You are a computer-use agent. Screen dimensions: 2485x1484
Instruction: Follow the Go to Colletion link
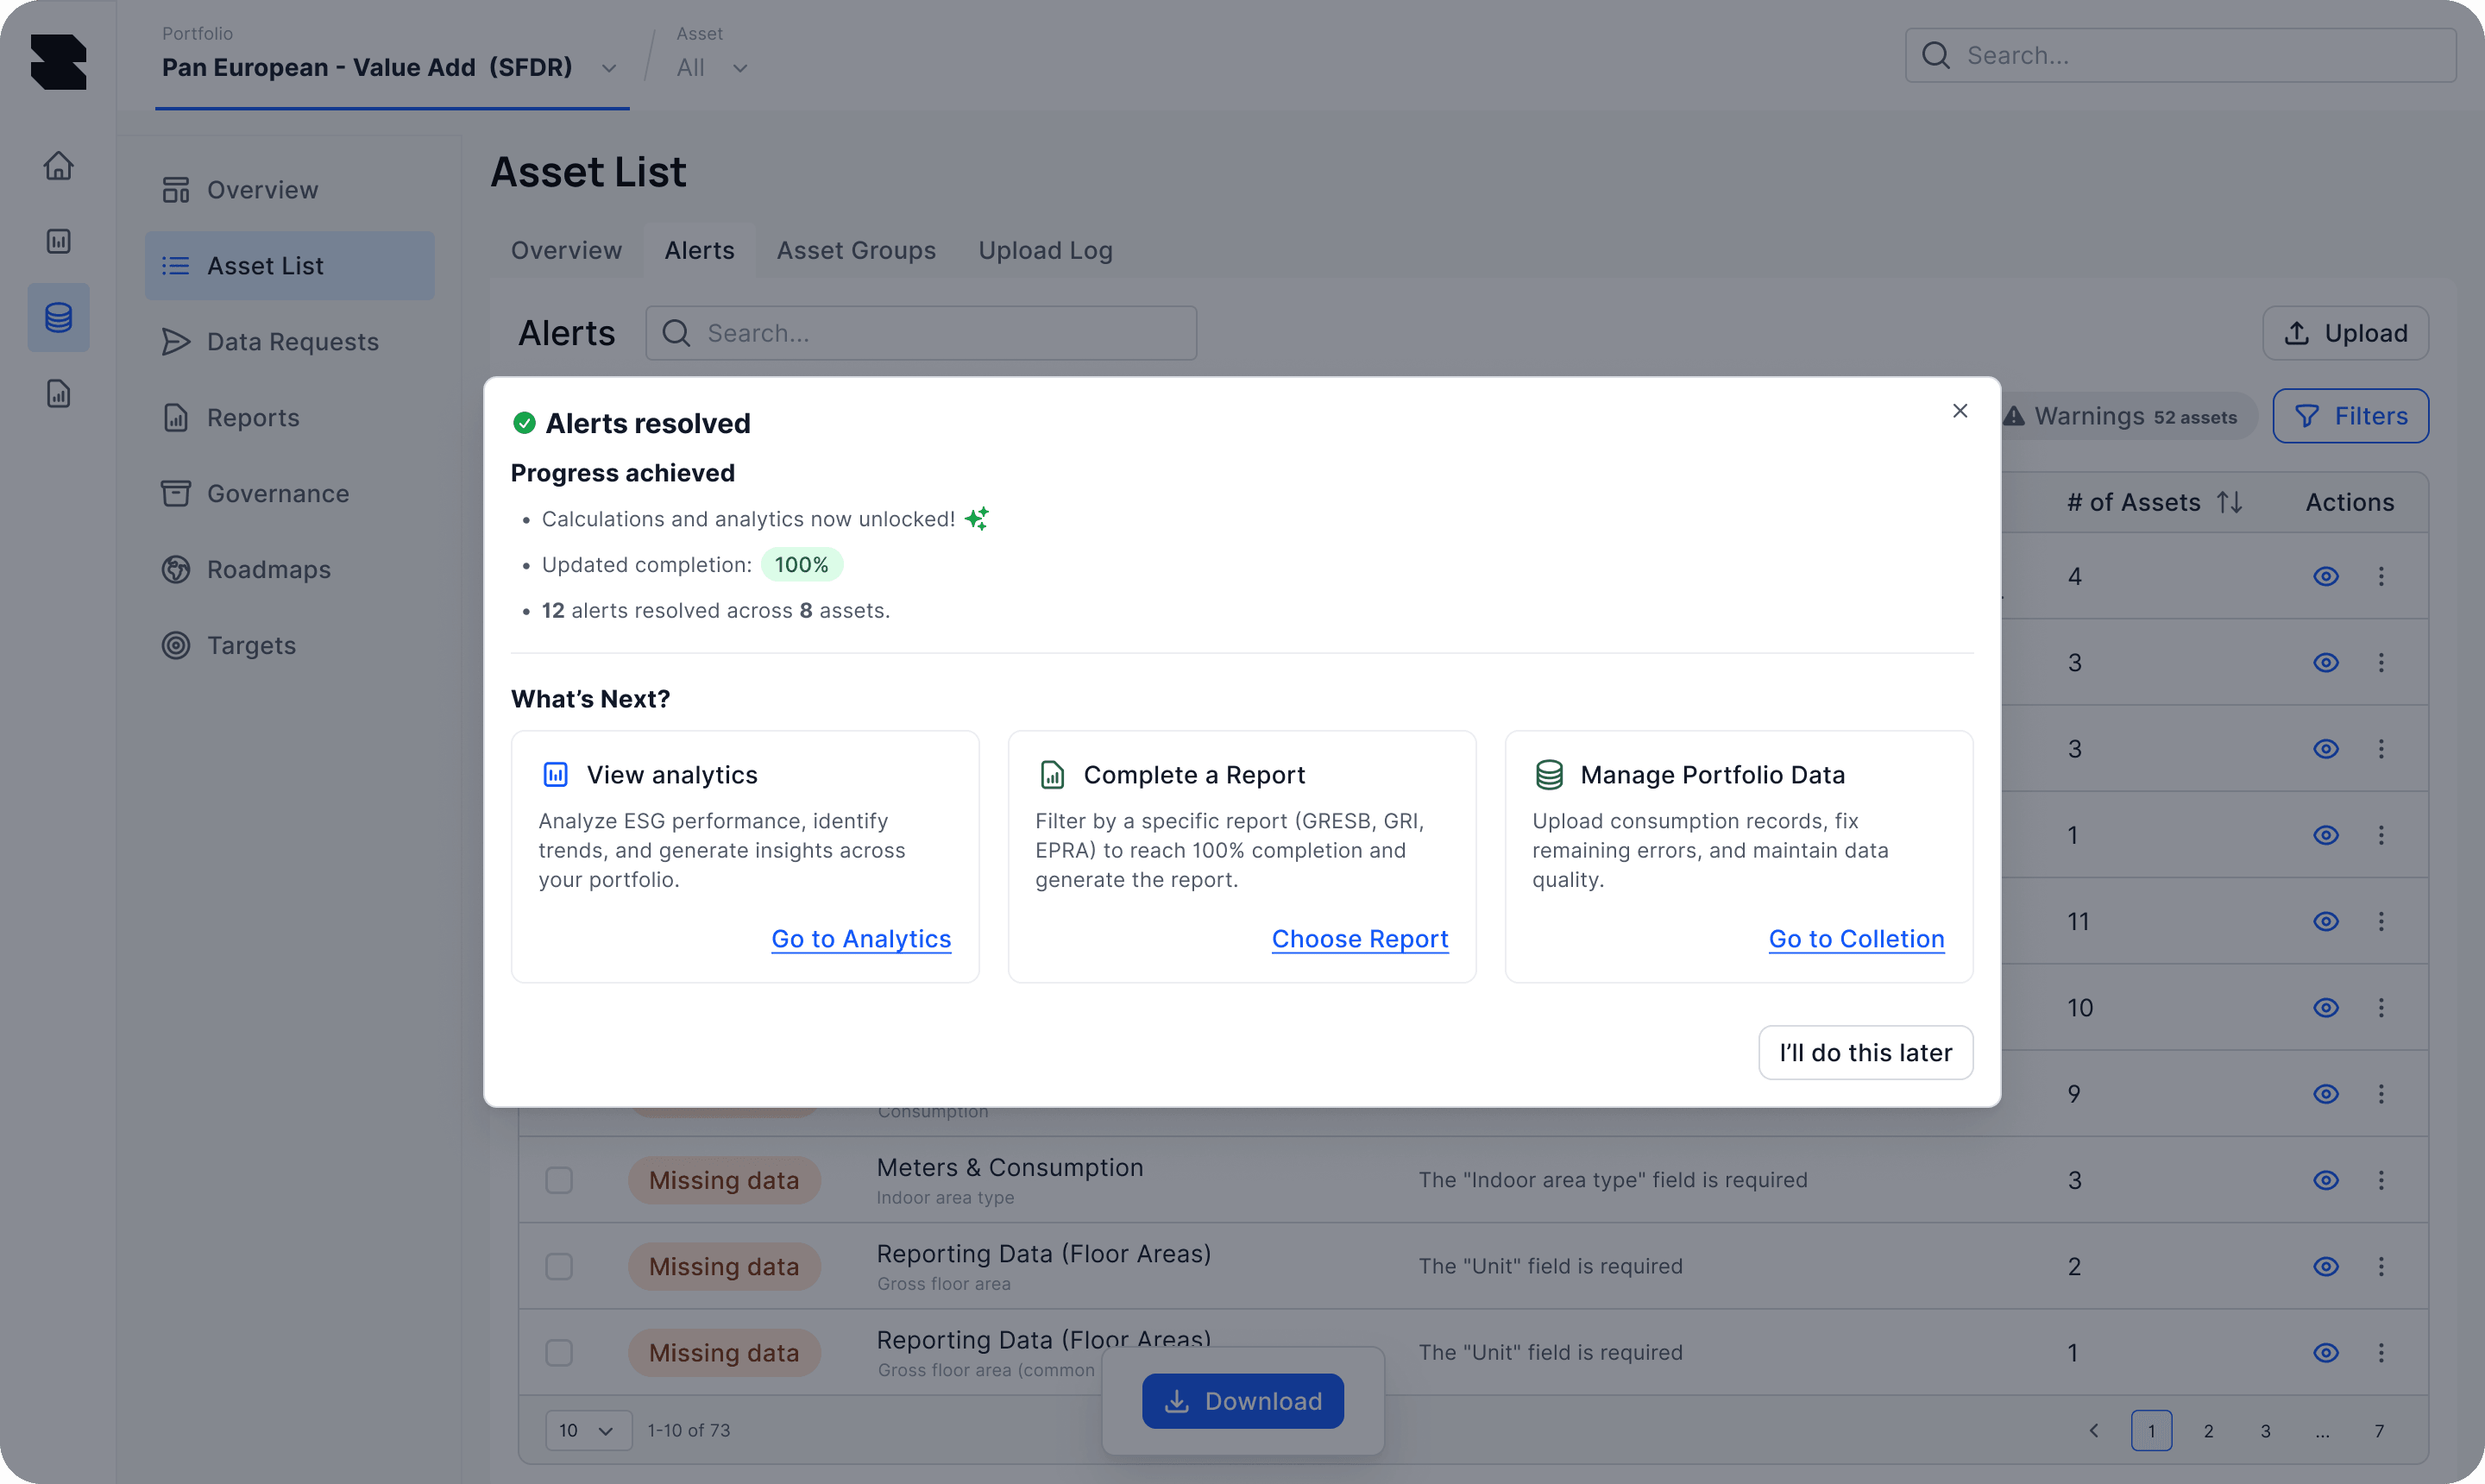point(1856,938)
